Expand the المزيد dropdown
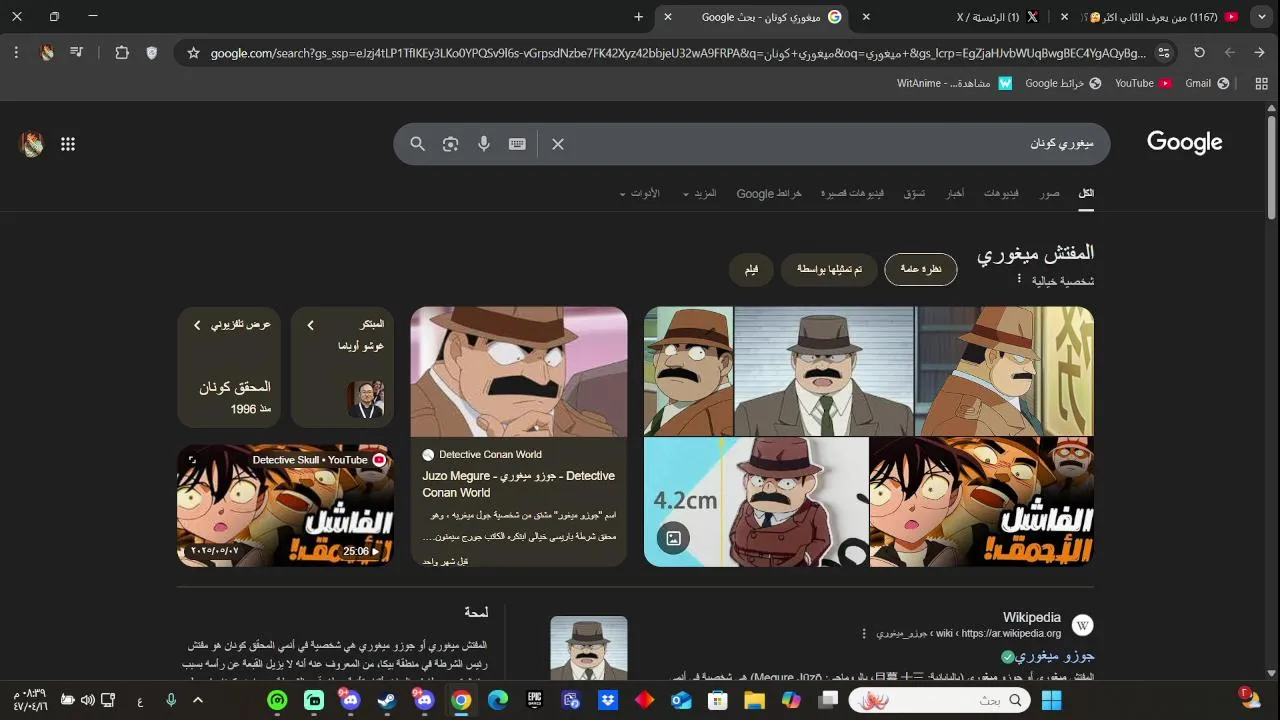 (700, 193)
